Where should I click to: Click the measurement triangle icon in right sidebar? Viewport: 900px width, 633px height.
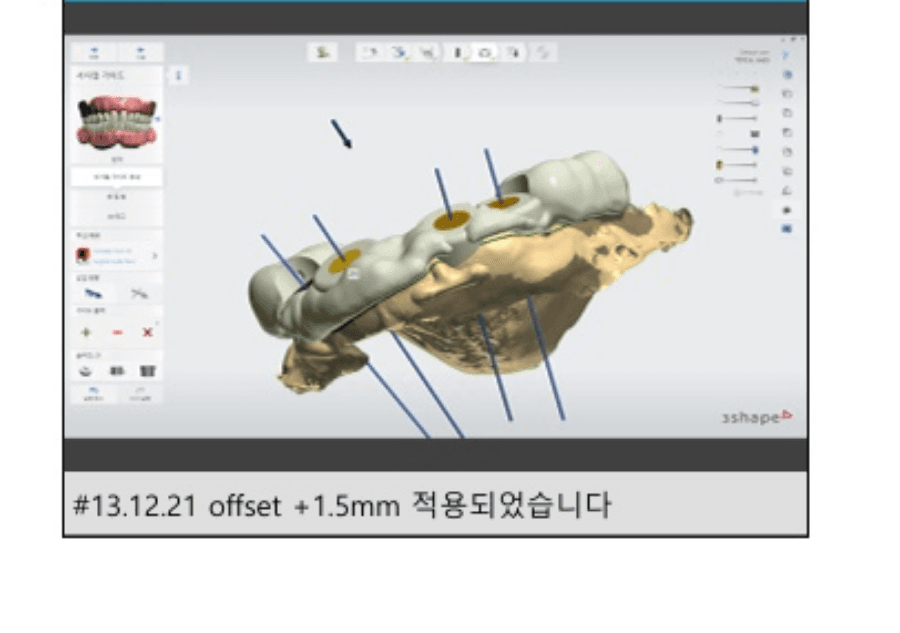coord(788,191)
